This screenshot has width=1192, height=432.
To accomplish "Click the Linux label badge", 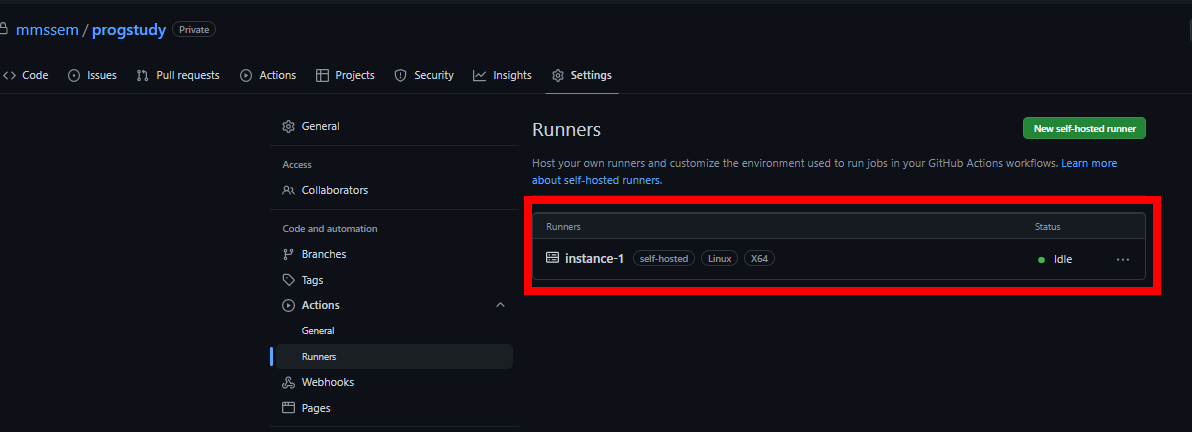I will [x=719, y=259].
